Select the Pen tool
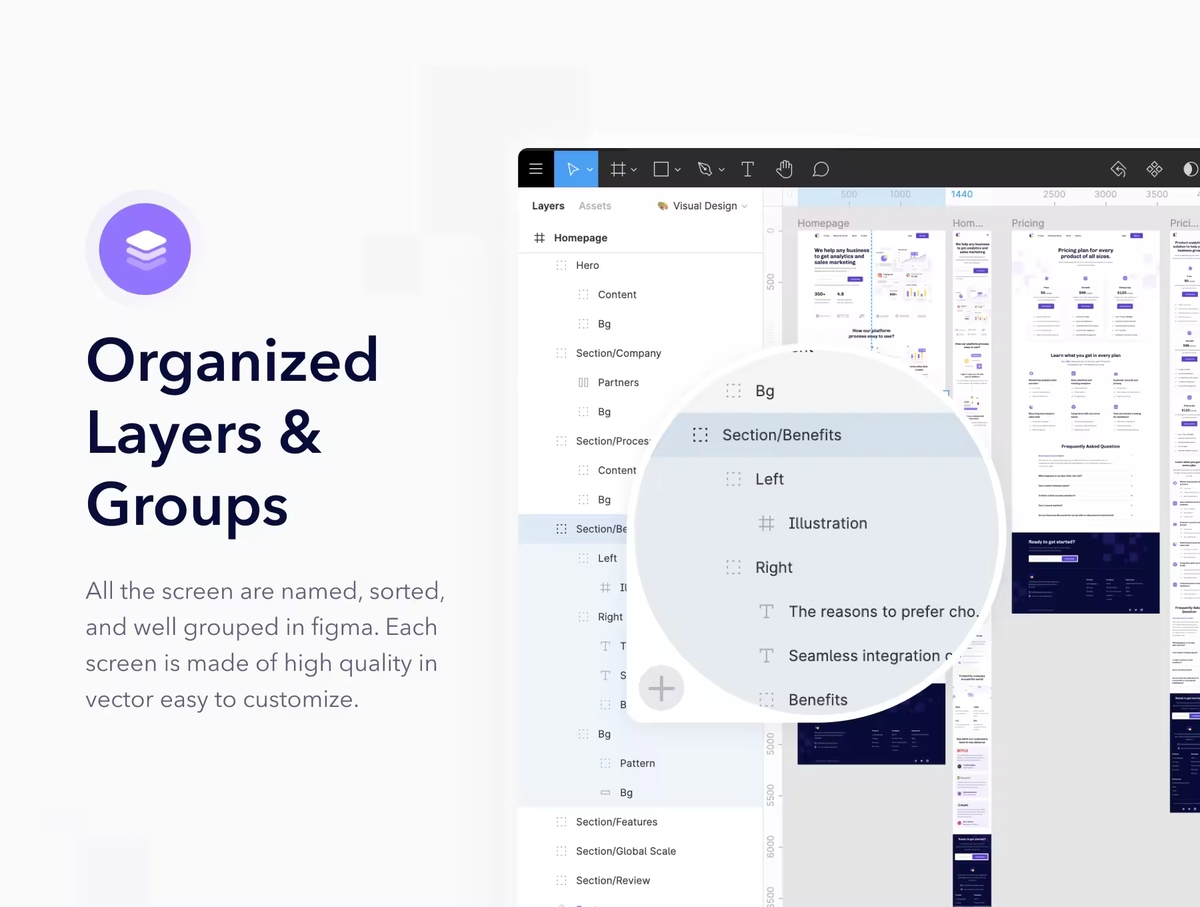Image resolution: width=1200 pixels, height=907 pixels. pos(705,169)
